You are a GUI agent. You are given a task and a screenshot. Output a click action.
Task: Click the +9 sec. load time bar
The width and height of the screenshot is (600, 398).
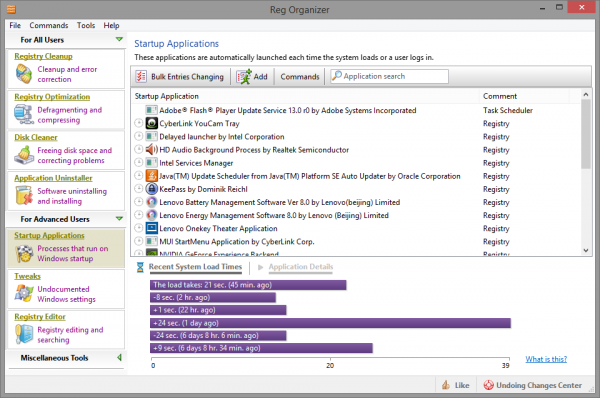point(261,348)
